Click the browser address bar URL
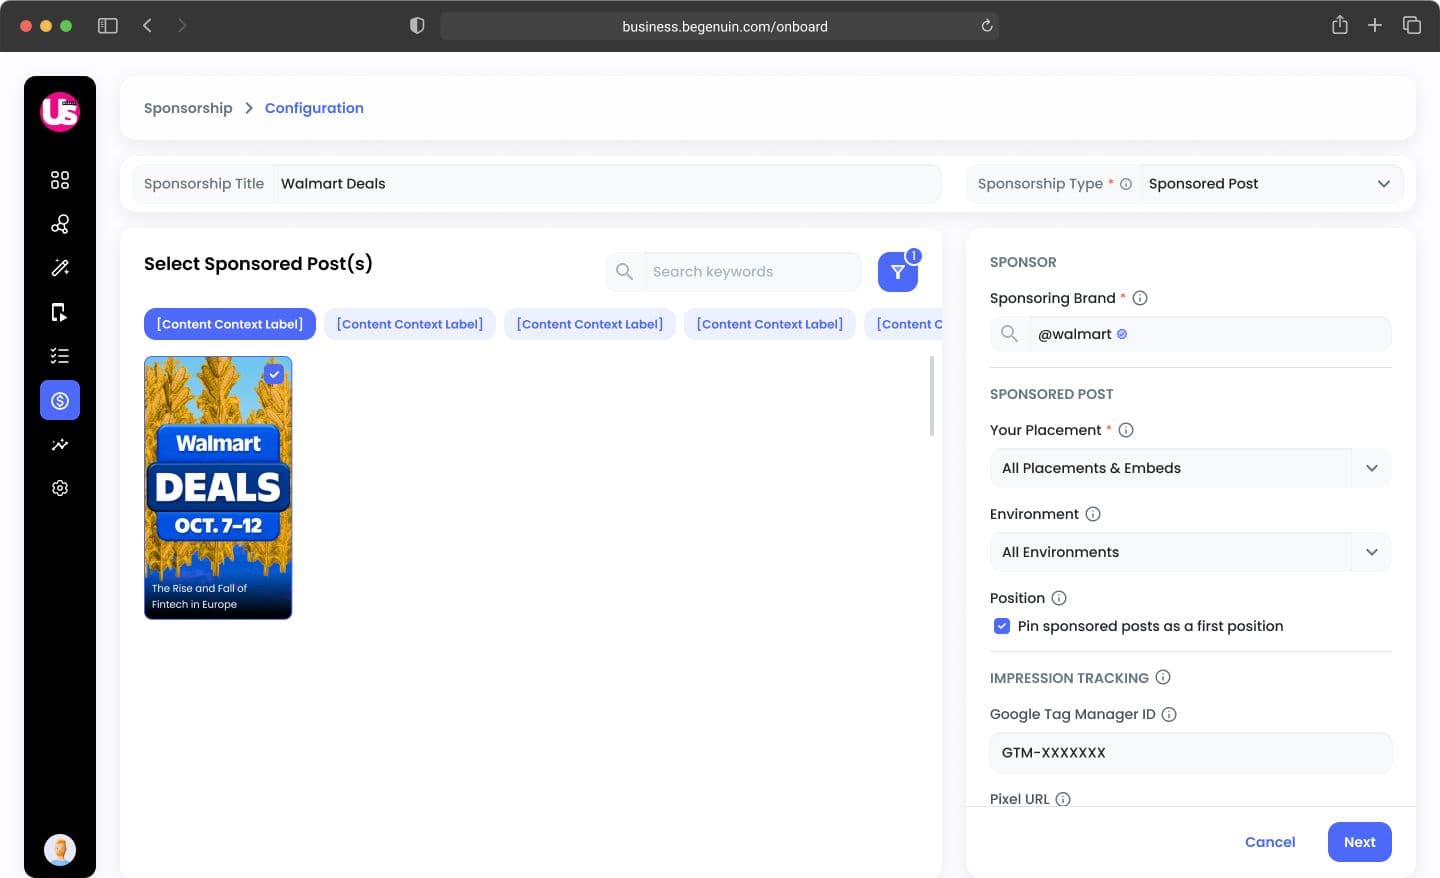Viewport: 1440px width, 878px height. tap(725, 26)
